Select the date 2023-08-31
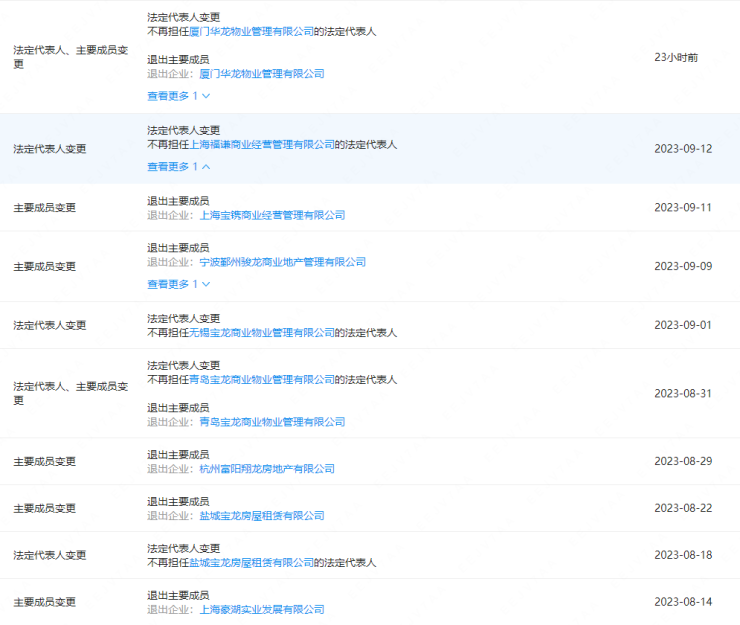The height and width of the screenshot is (625, 740). [x=682, y=394]
